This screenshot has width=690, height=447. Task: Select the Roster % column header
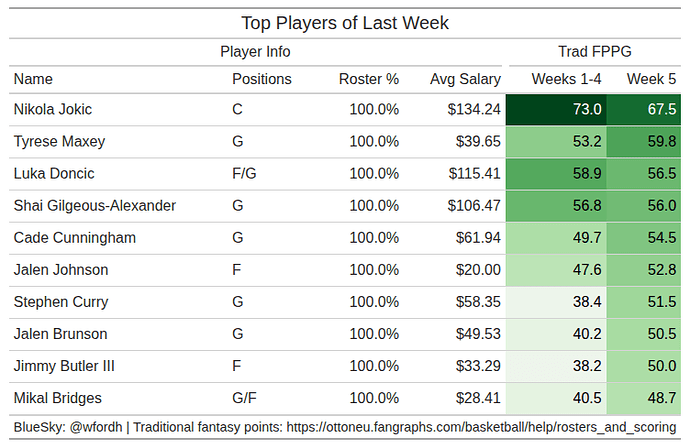coord(369,79)
